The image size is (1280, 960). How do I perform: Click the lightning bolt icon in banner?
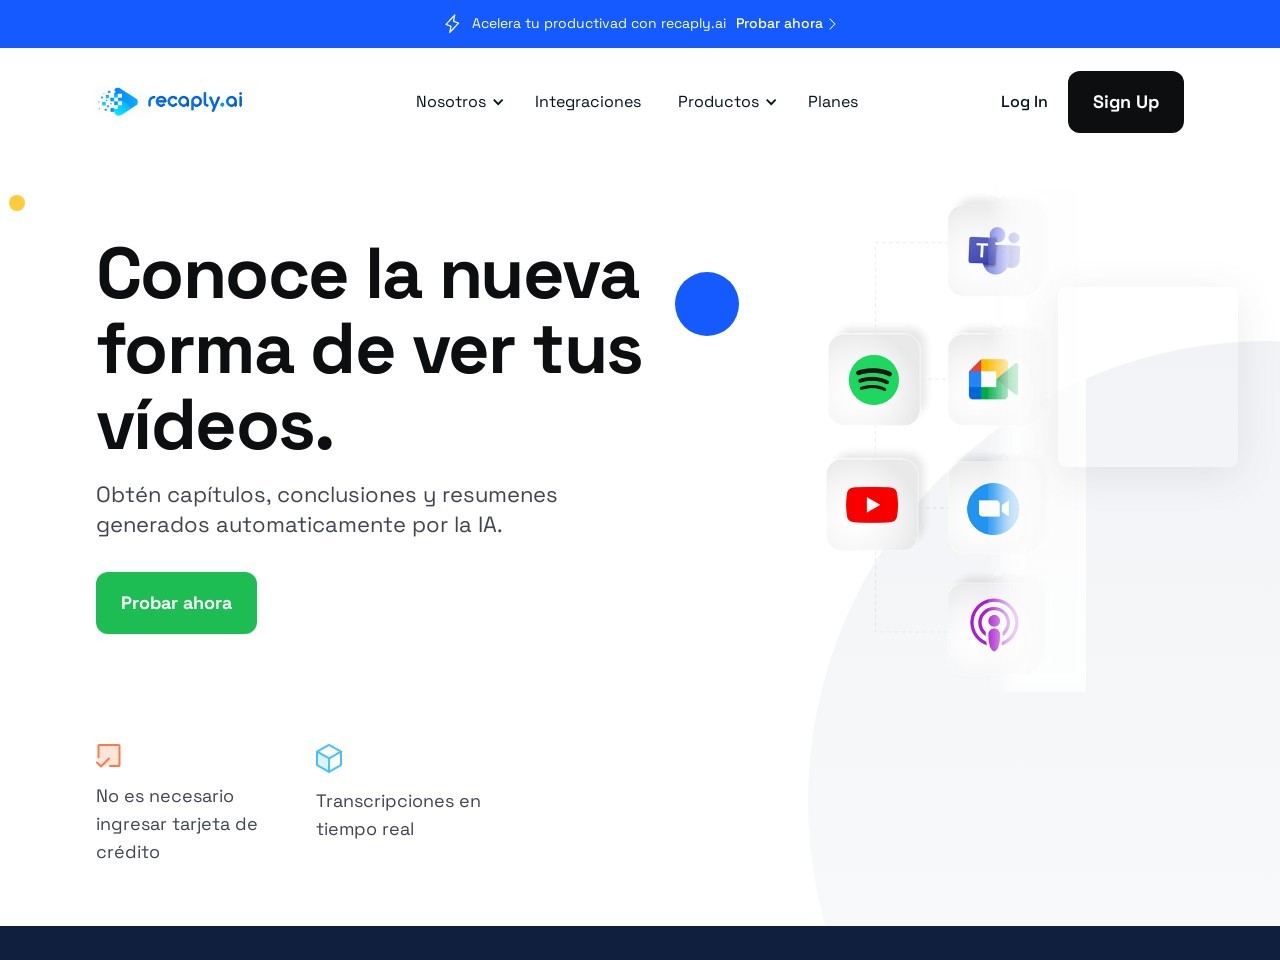click(x=452, y=24)
